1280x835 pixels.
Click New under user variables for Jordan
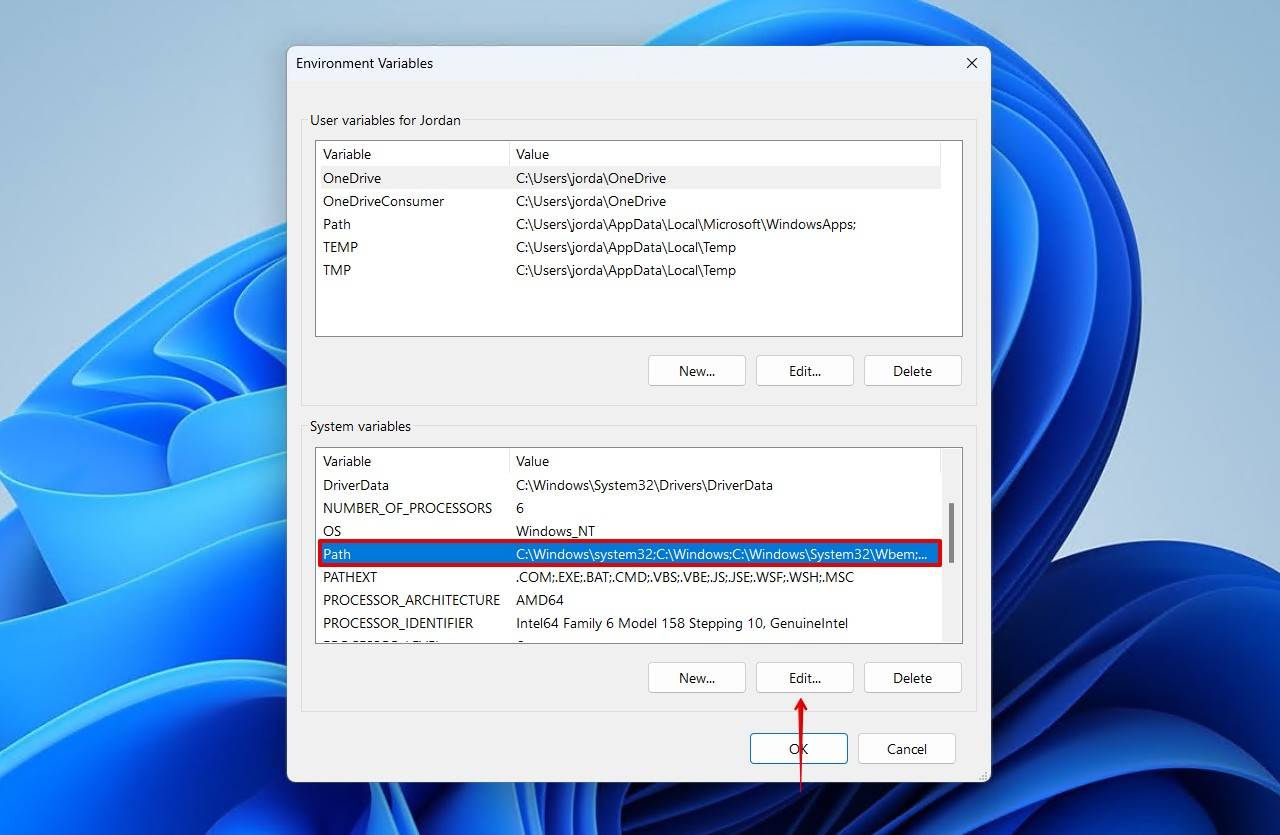pos(697,371)
